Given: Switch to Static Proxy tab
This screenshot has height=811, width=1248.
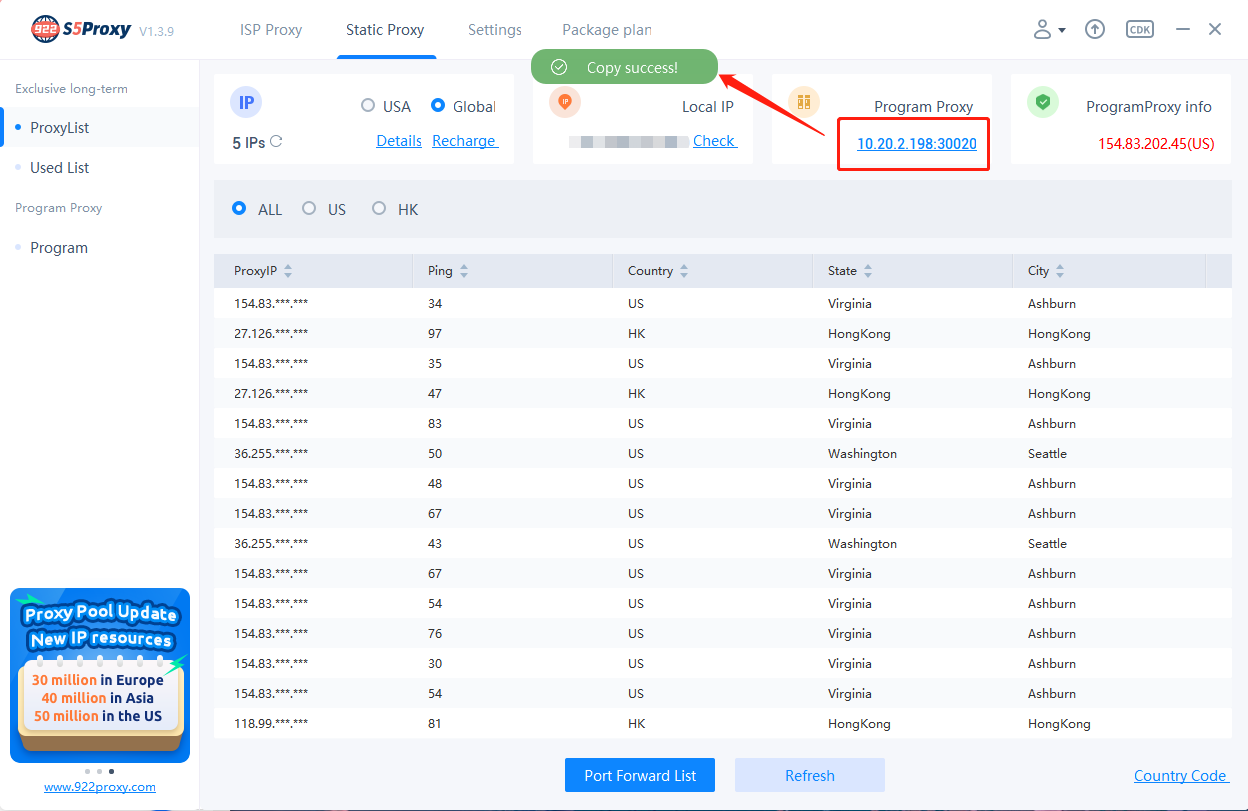Looking at the screenshot, I should 385,30.
